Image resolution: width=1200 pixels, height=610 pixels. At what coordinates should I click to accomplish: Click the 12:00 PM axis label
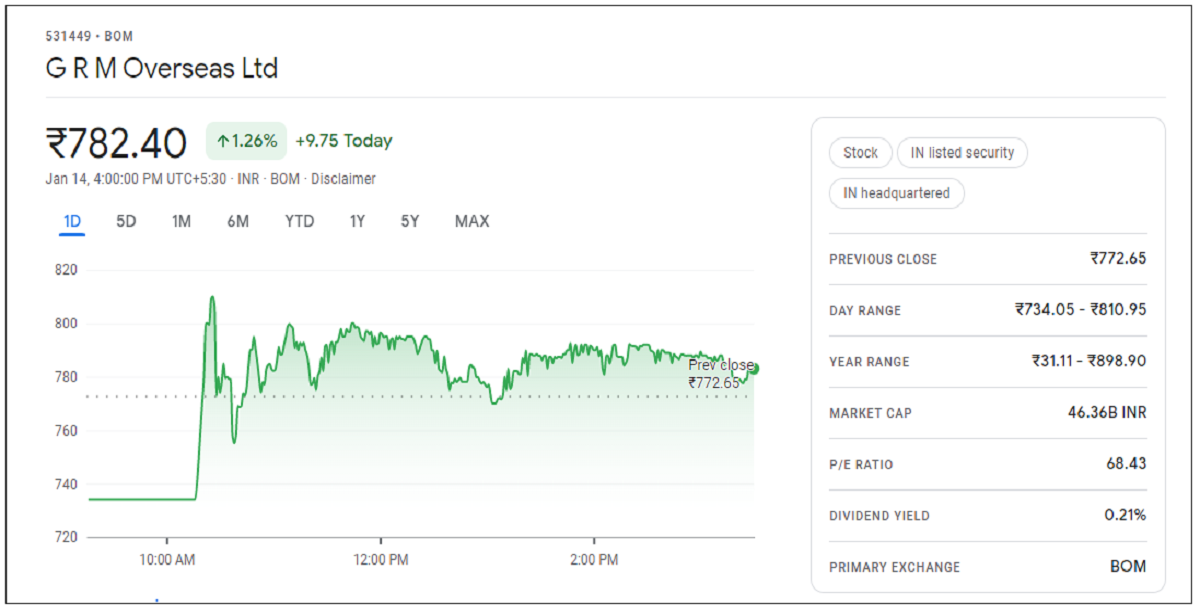coord(381,560)
